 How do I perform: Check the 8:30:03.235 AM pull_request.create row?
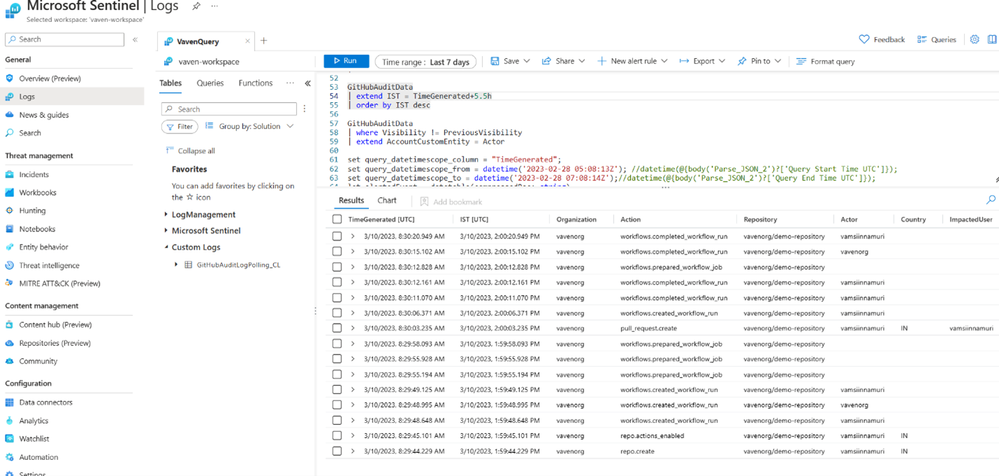[336, 328]
